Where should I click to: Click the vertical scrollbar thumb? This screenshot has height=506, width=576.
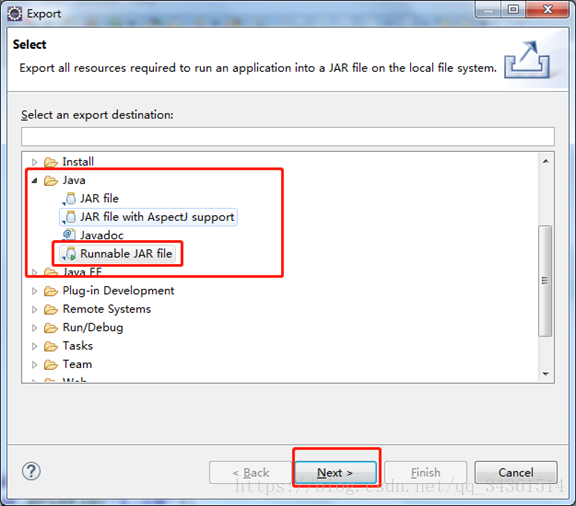(x=545, y=281)
